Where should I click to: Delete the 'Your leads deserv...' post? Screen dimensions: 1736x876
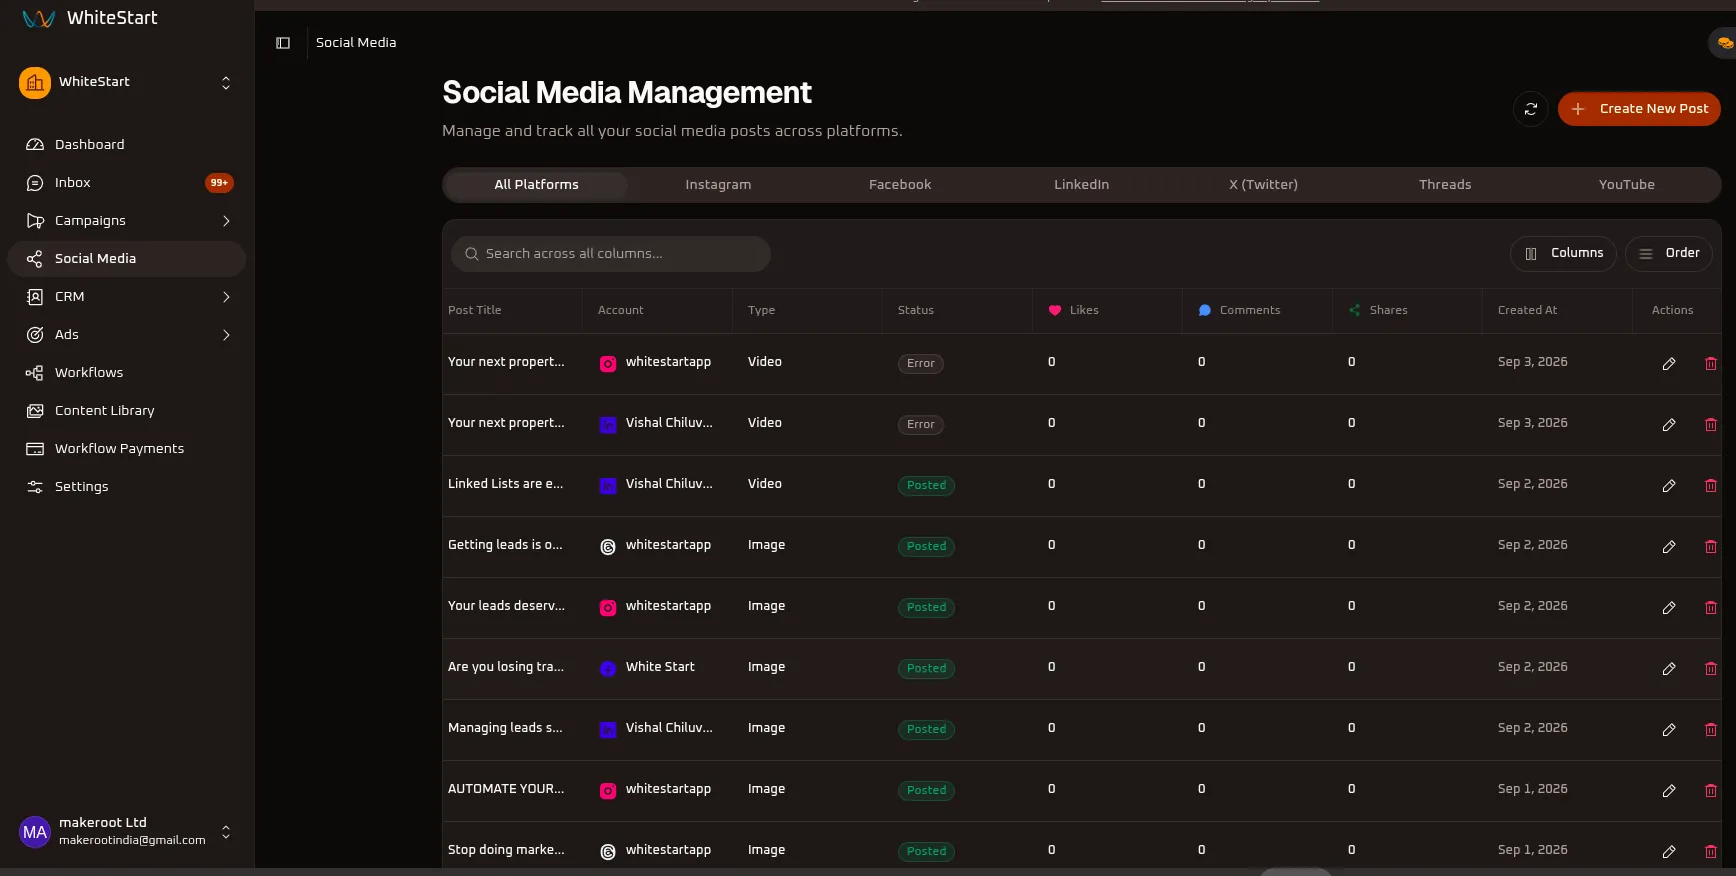point(1711,608)
